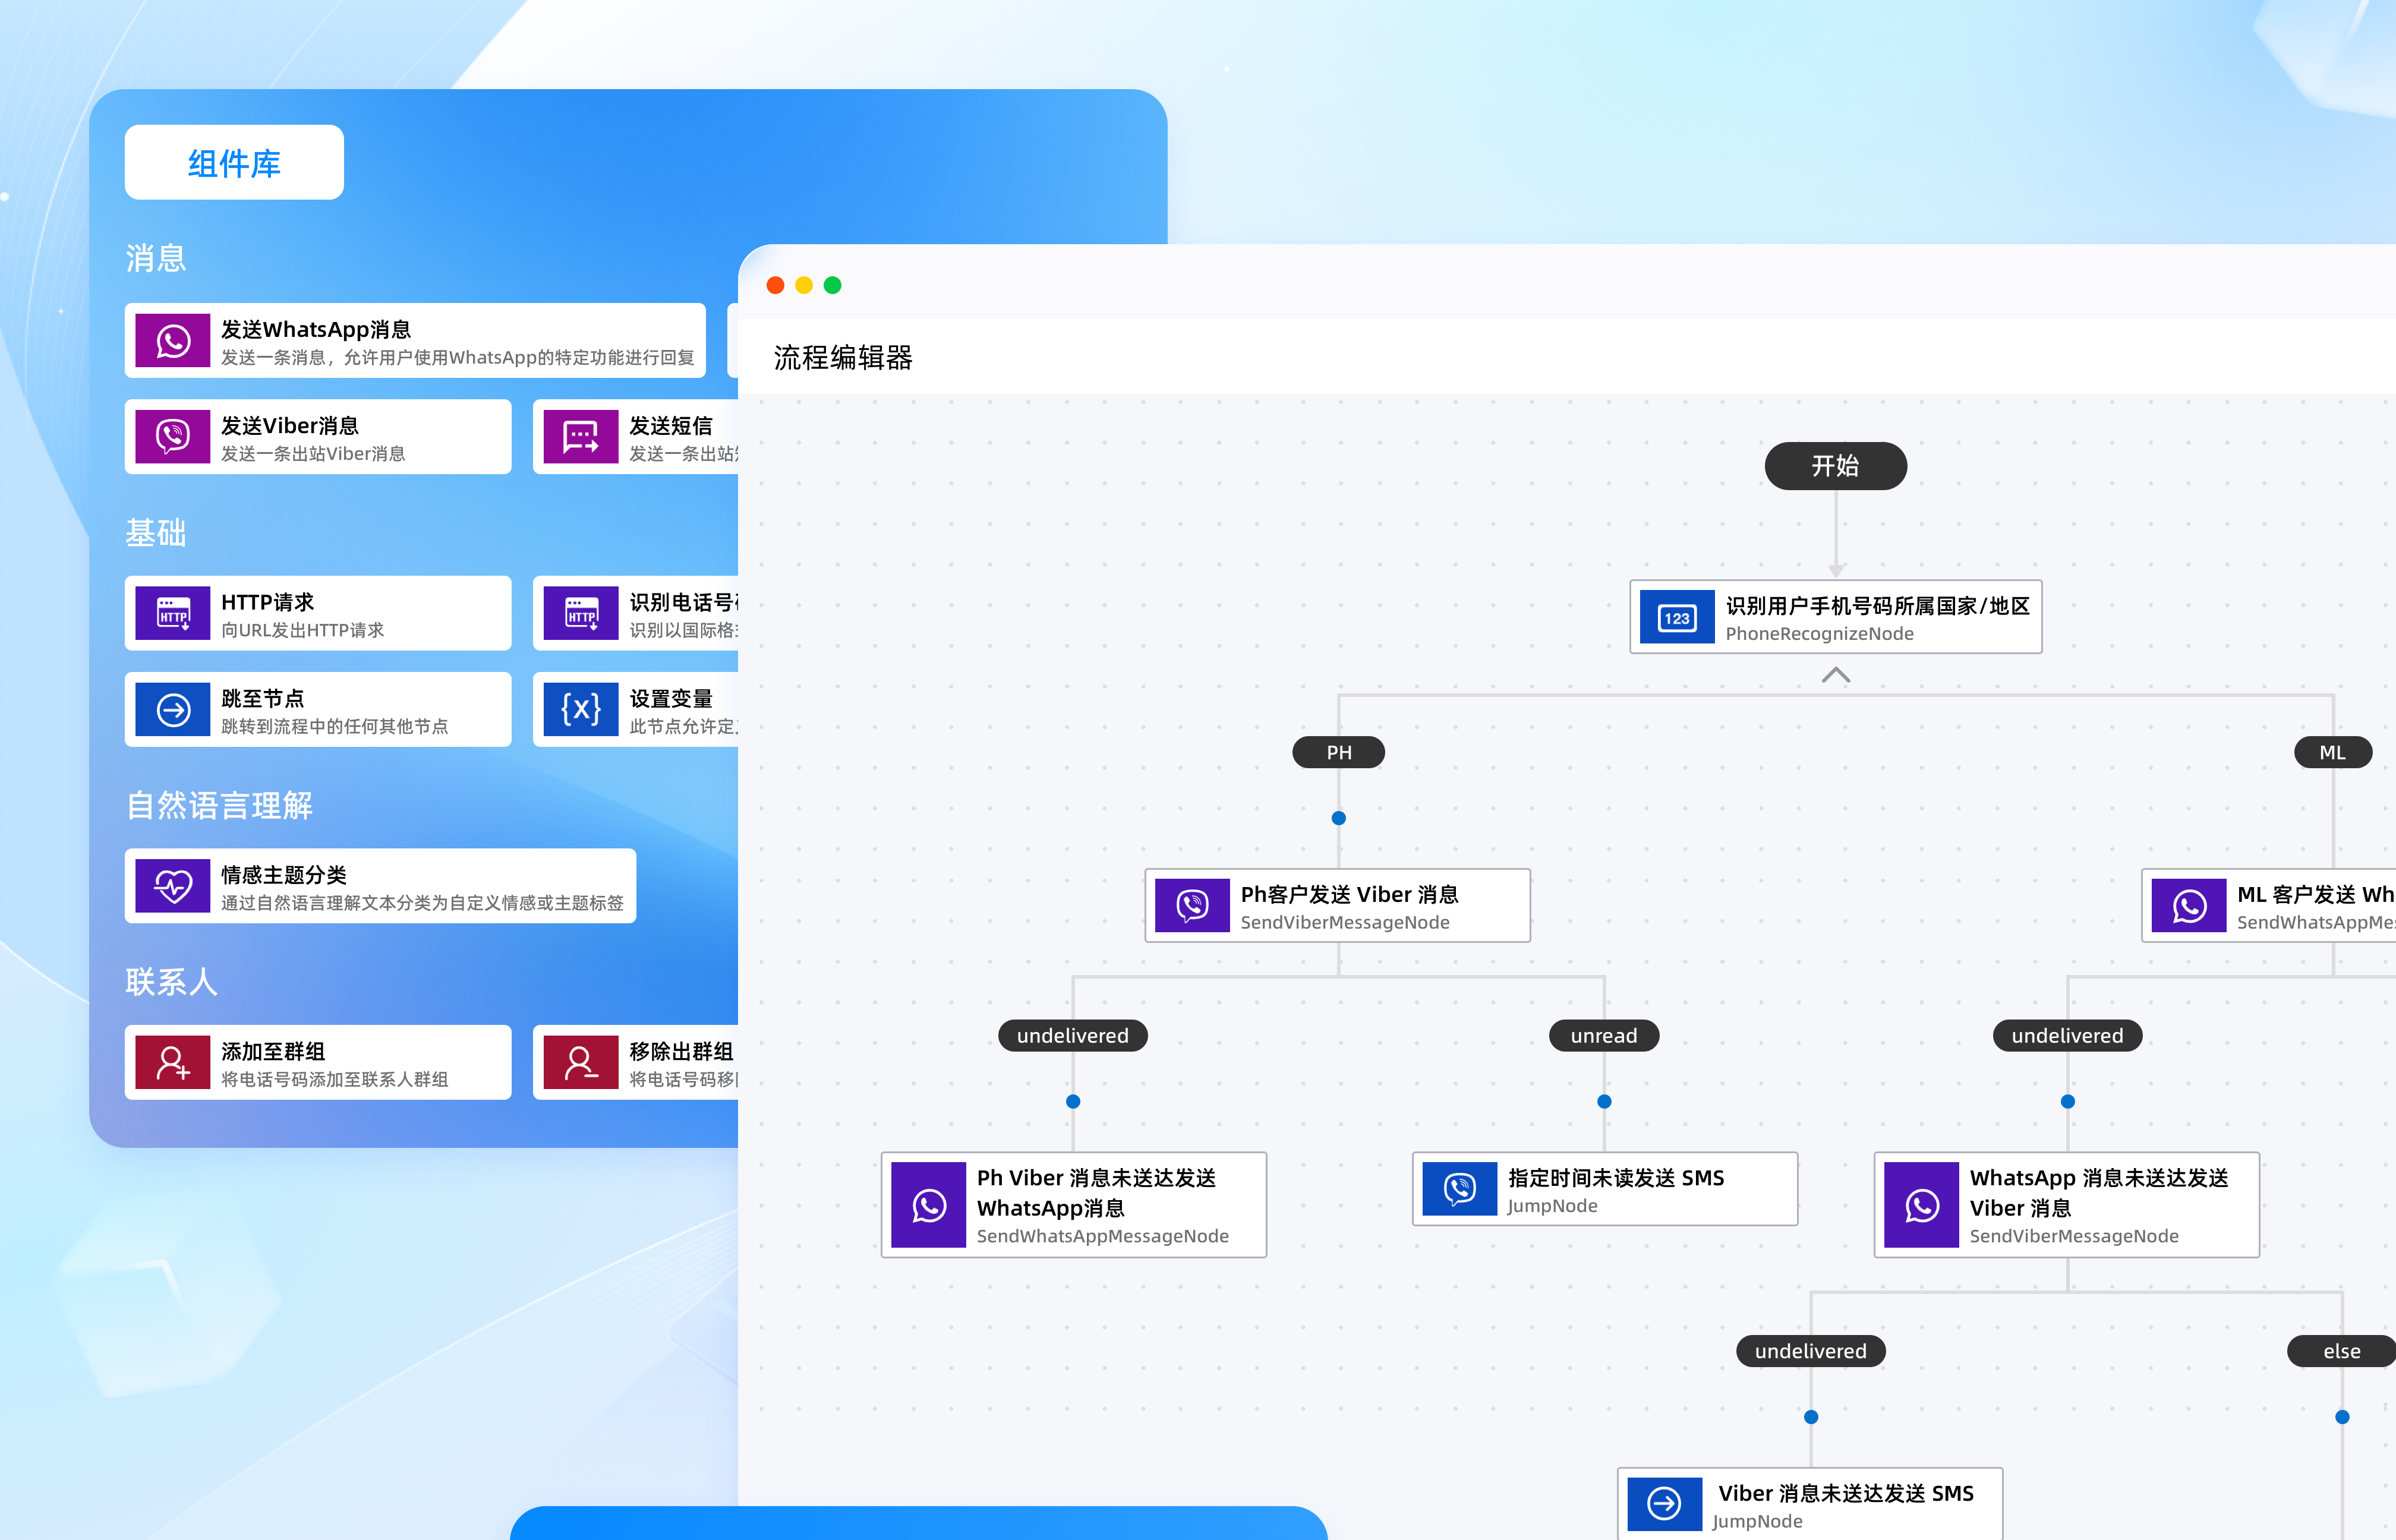The image size is (2396, 1540).
Task: Click the HTTP请求 component icon
Action: pos(173,613)
